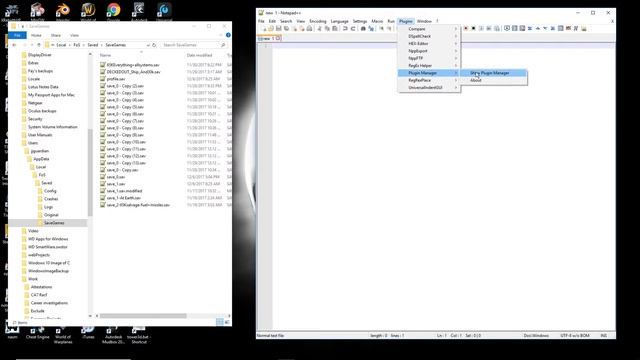Click 'FoS' in the address breadcrumb
The width and height of the screenshot is (640, 360).
point(77,45)
